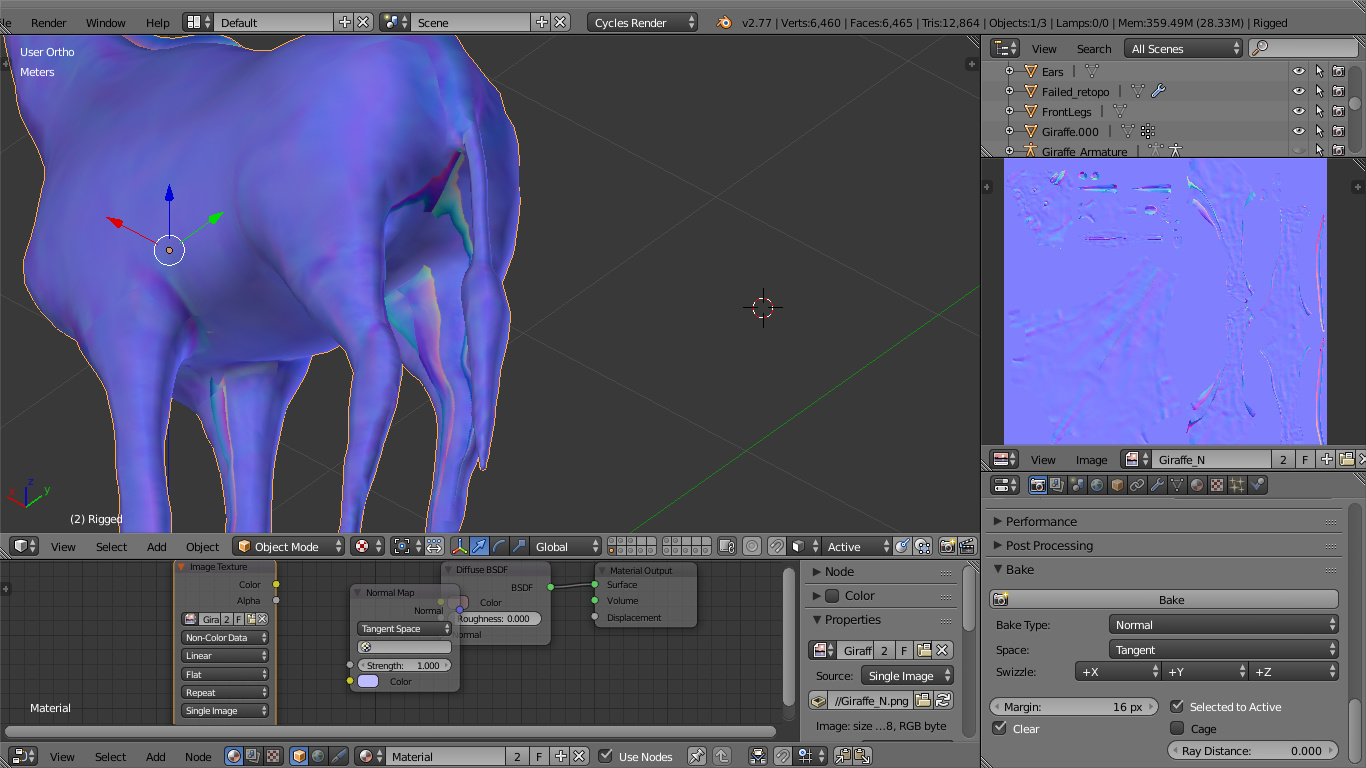Open the Global transform orientation dropdown
This screenshot has width=1366, height=768.
click(566, 546)
